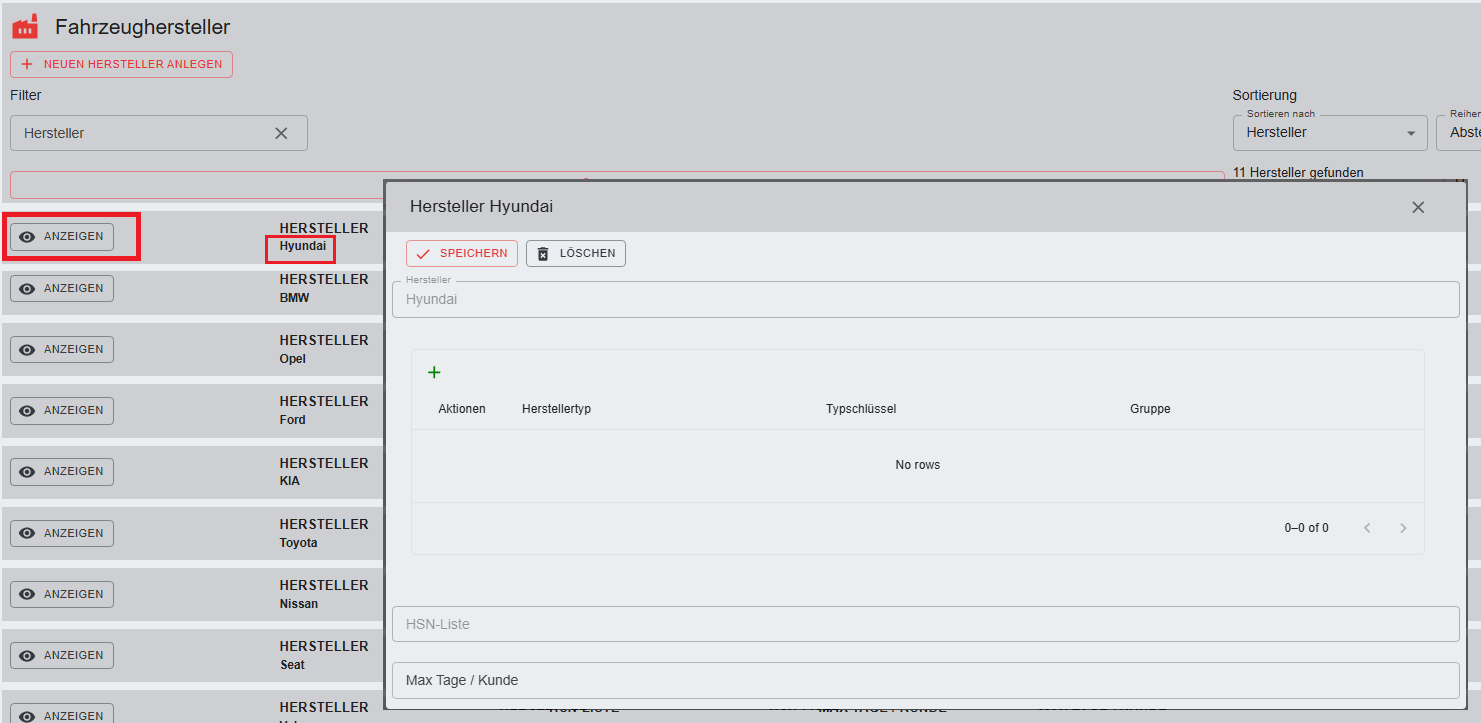Open the Reihenfolge sort order dropdown

[x=1458, y=133]
